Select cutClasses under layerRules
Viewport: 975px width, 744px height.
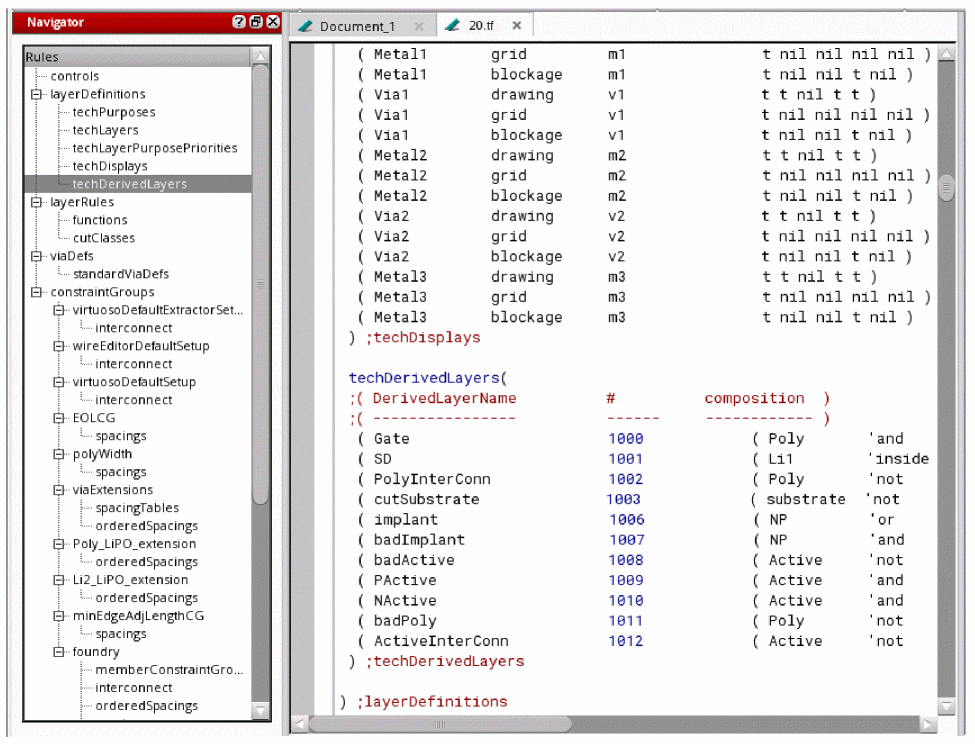pos(103,238)
